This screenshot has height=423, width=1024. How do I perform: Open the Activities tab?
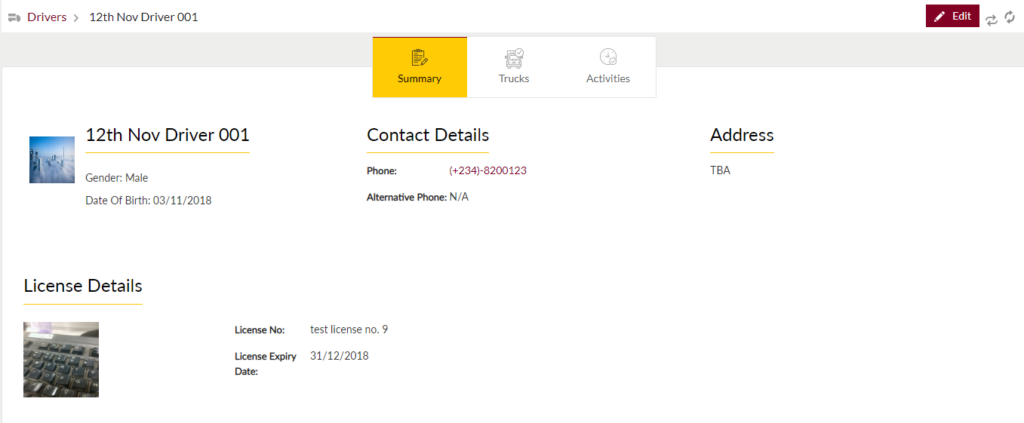click(608, 67)
